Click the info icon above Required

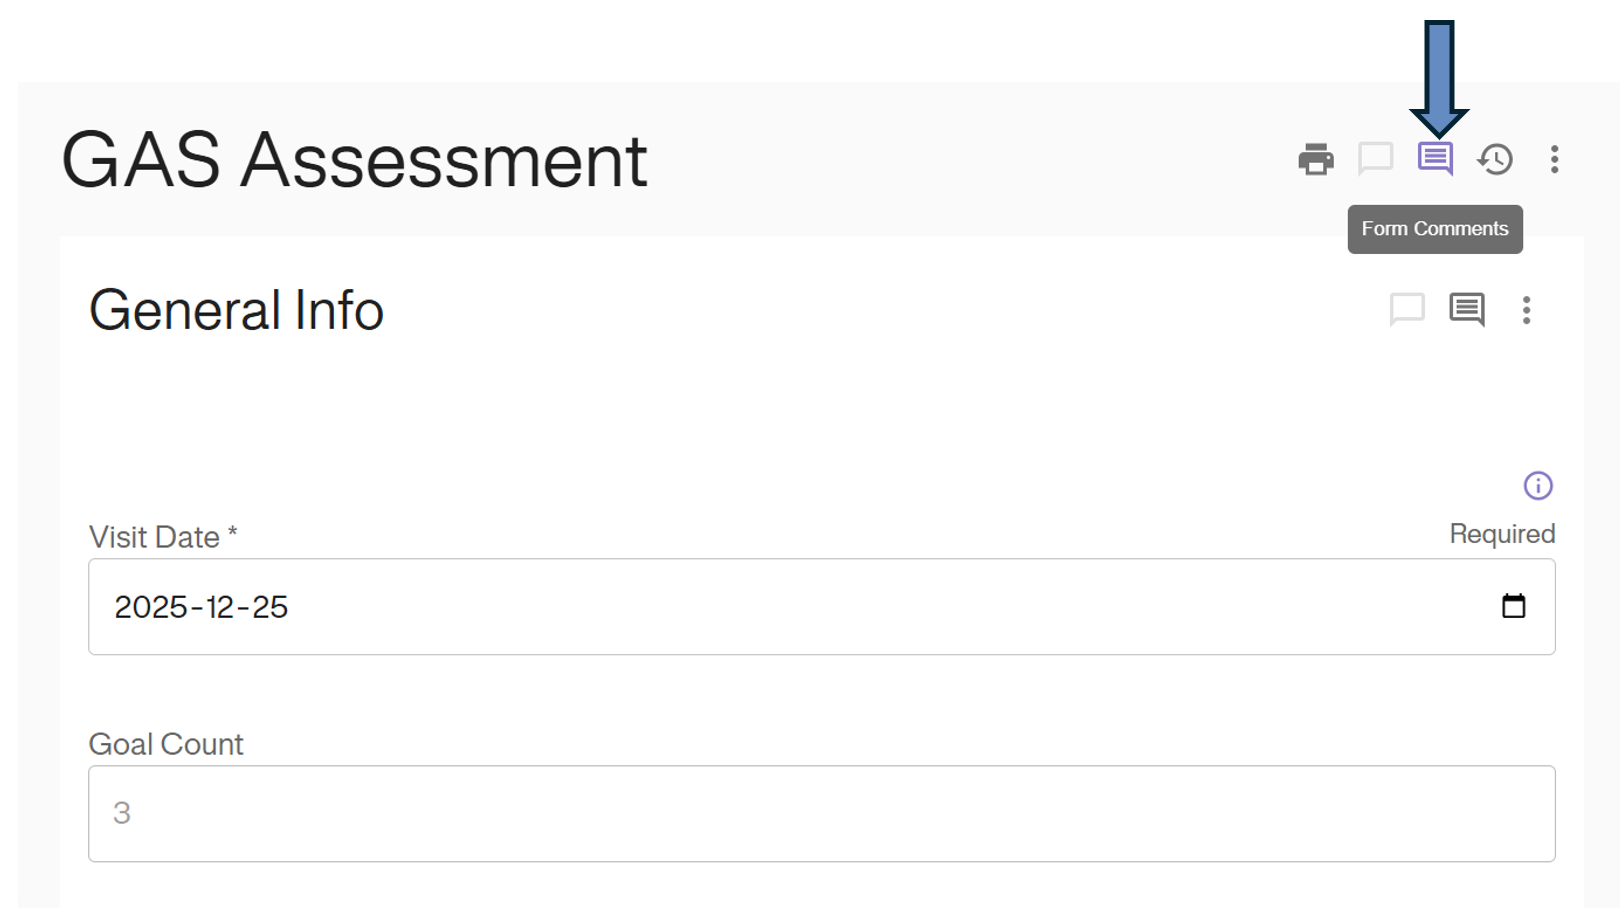(1537, 486)
